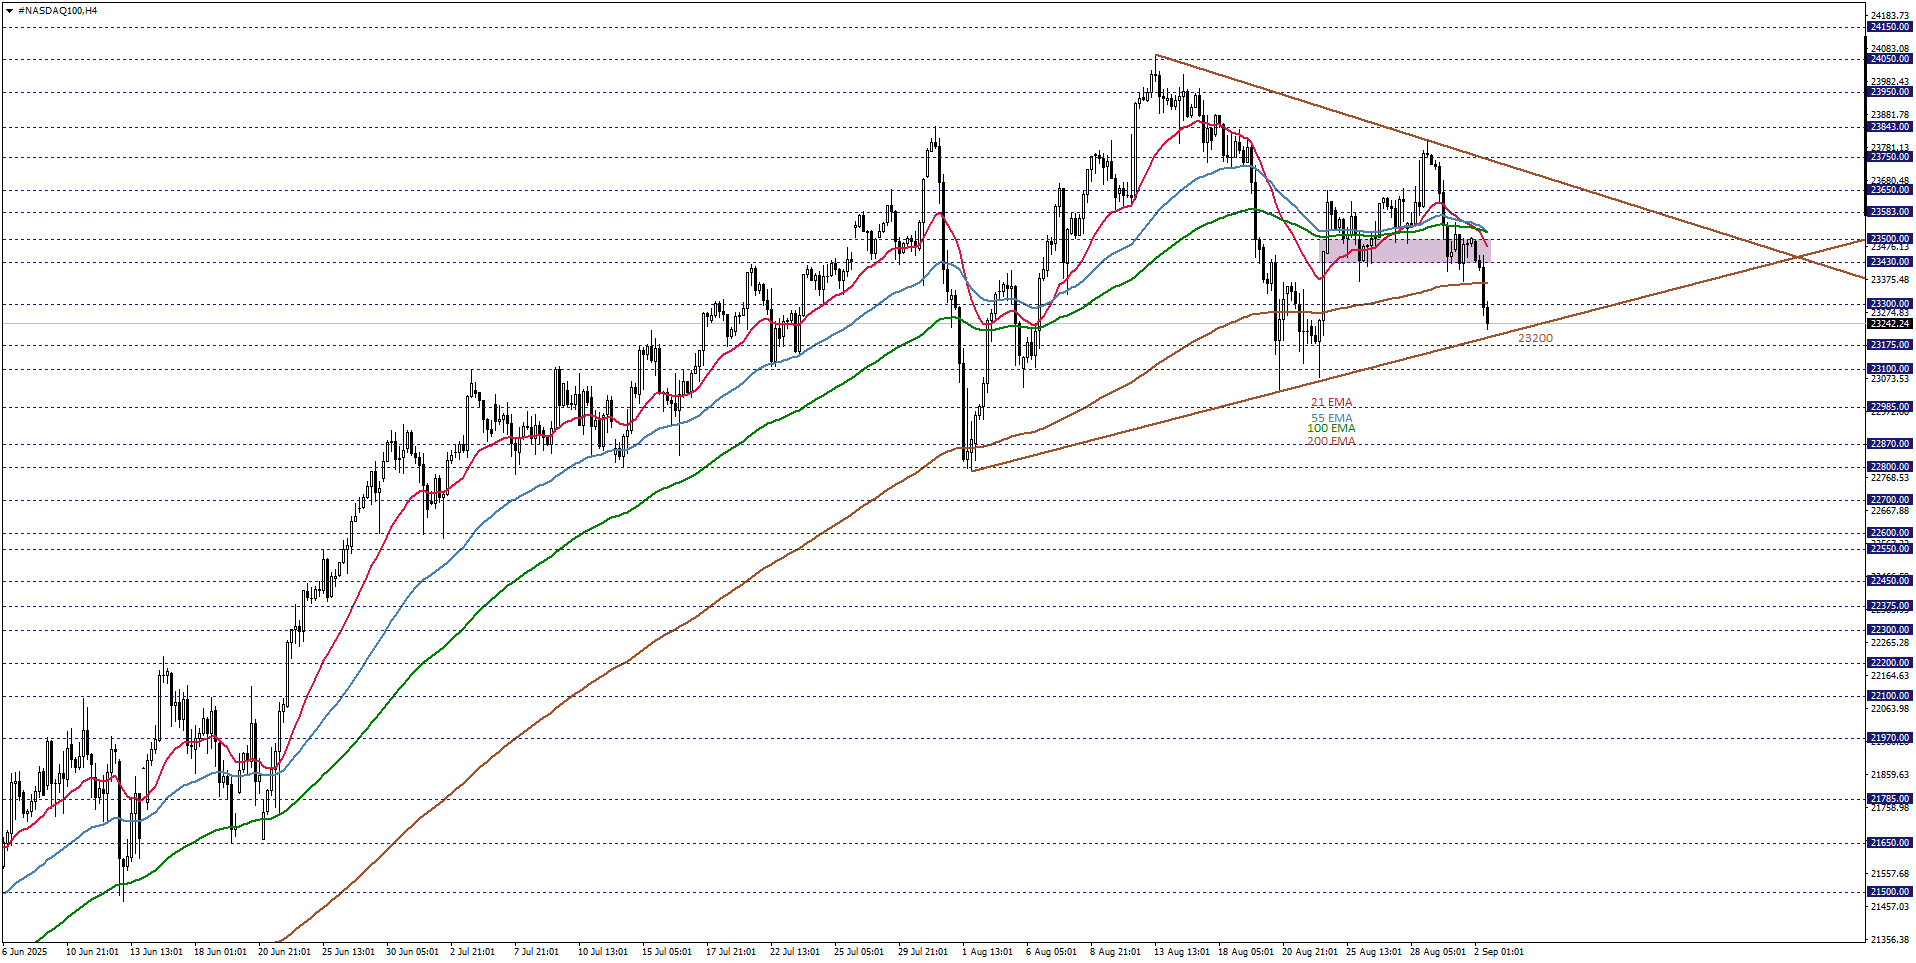Click the 22375.00 level price tag

pyautogui.click(x=1890, y=606)
